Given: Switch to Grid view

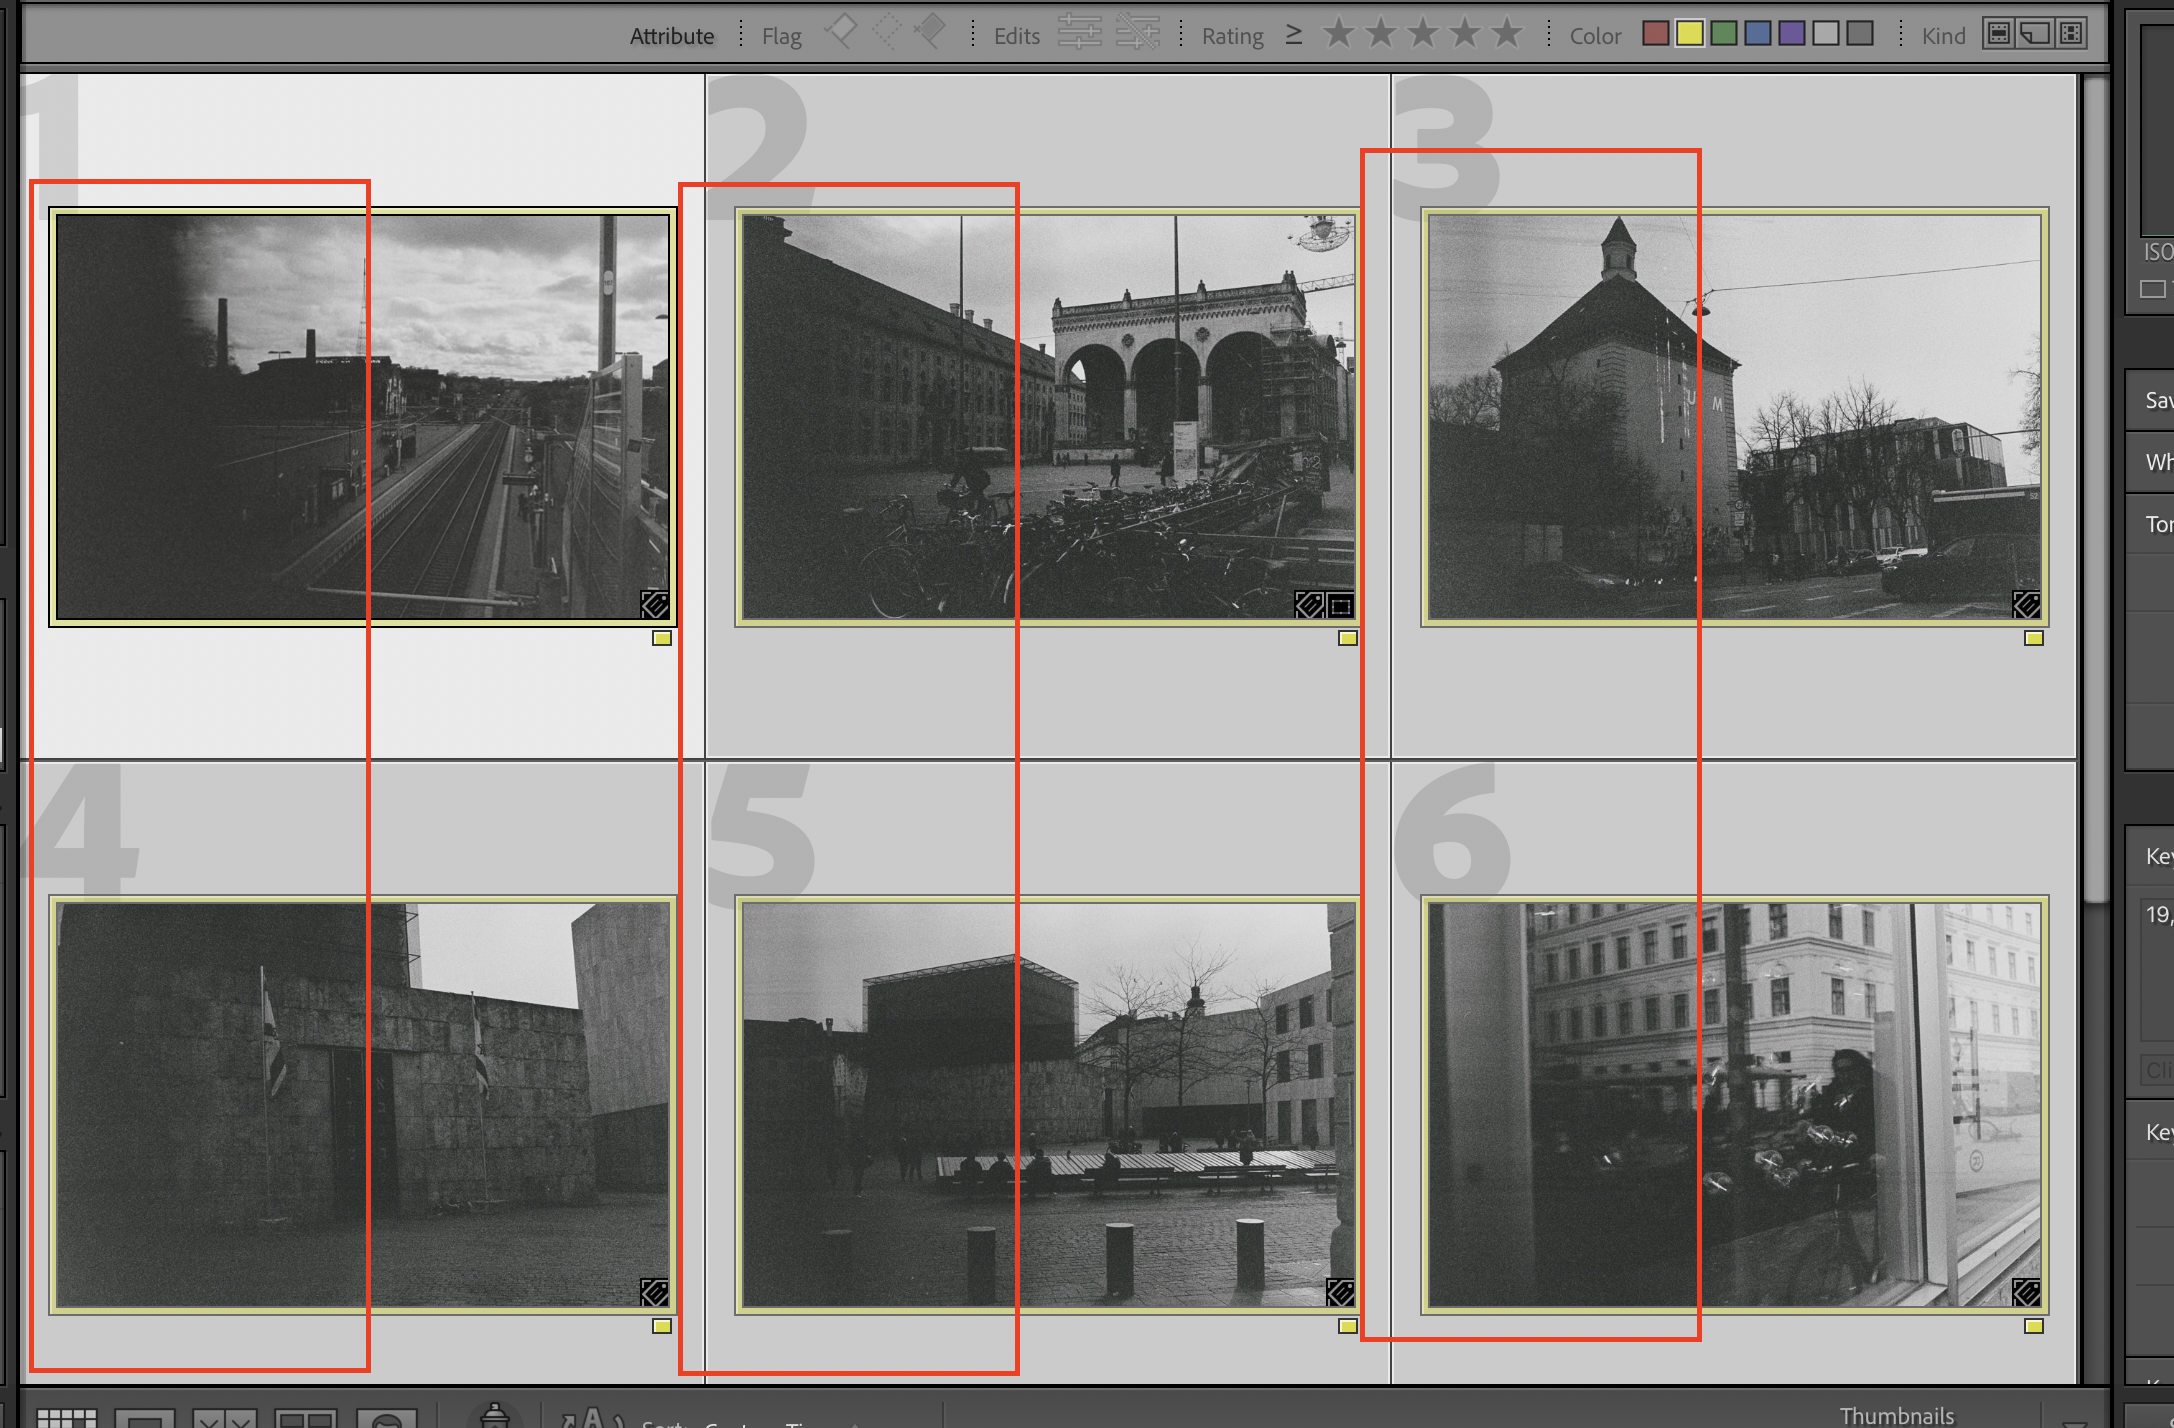Looking at the screenshot, I should point(67,1418).
